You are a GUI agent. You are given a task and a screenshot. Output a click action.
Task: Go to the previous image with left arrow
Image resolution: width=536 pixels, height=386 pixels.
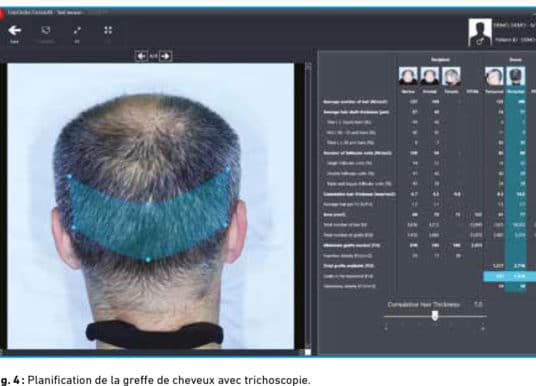(142, 56)
